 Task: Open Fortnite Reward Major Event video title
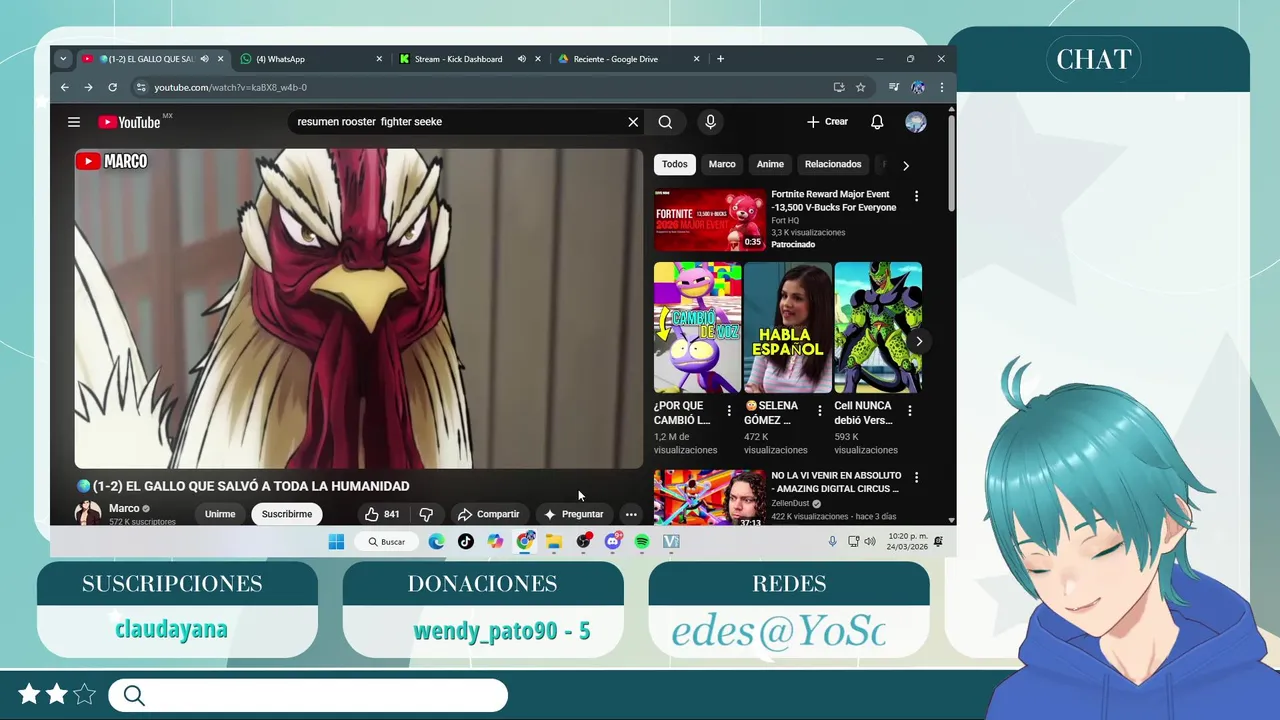click(x=834, y=201)
